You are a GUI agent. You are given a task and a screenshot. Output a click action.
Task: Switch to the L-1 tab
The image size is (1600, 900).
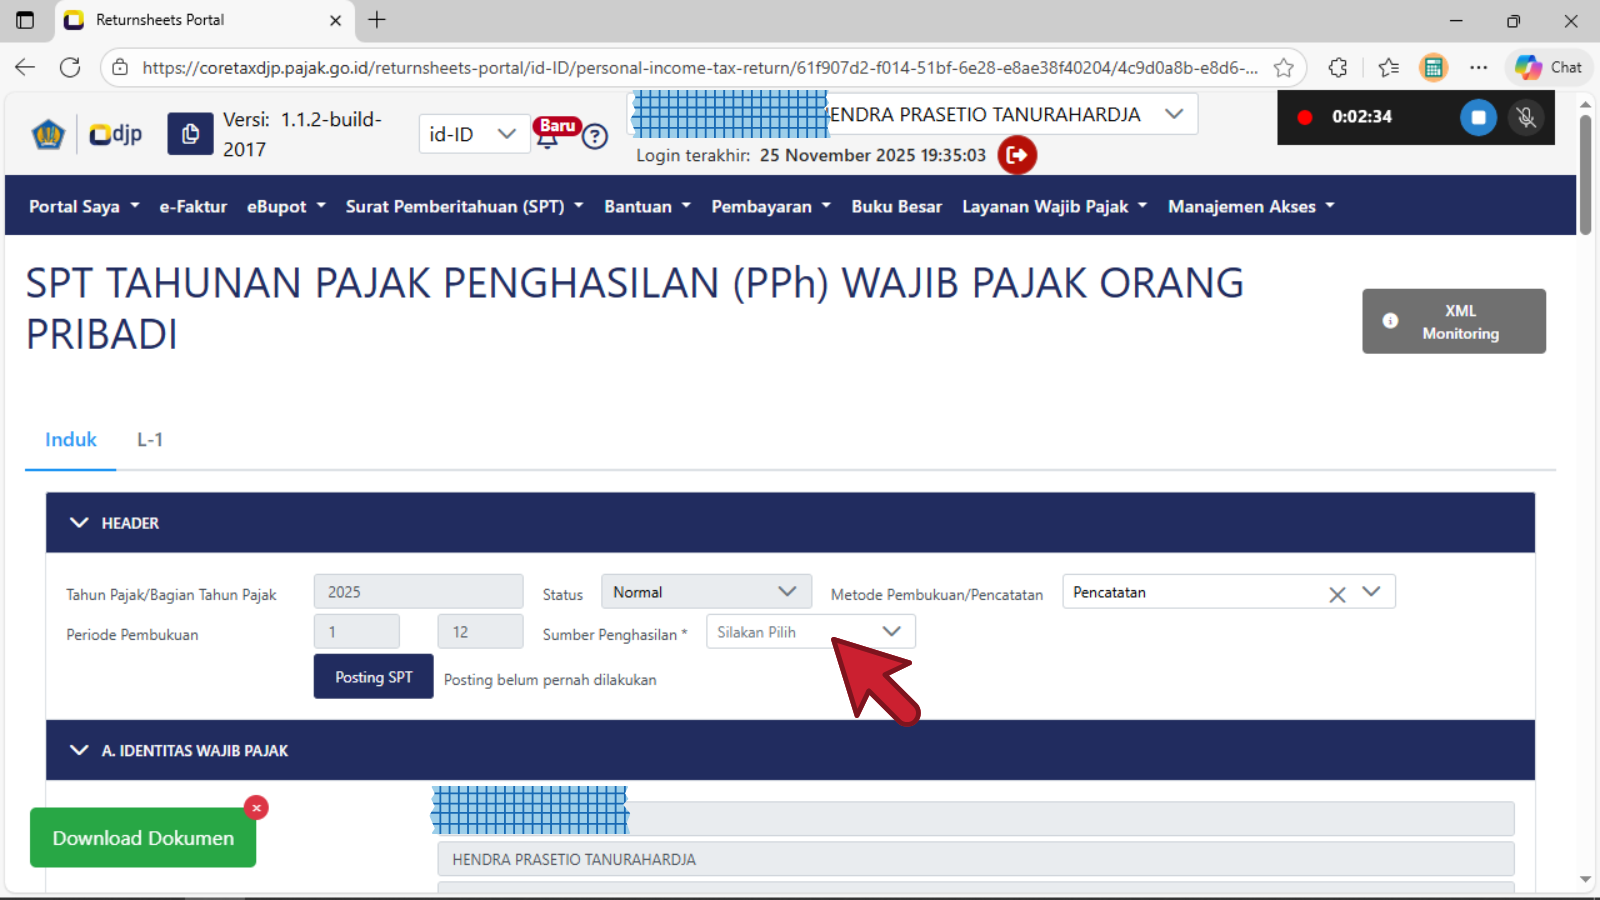click(x=150, y=440)
